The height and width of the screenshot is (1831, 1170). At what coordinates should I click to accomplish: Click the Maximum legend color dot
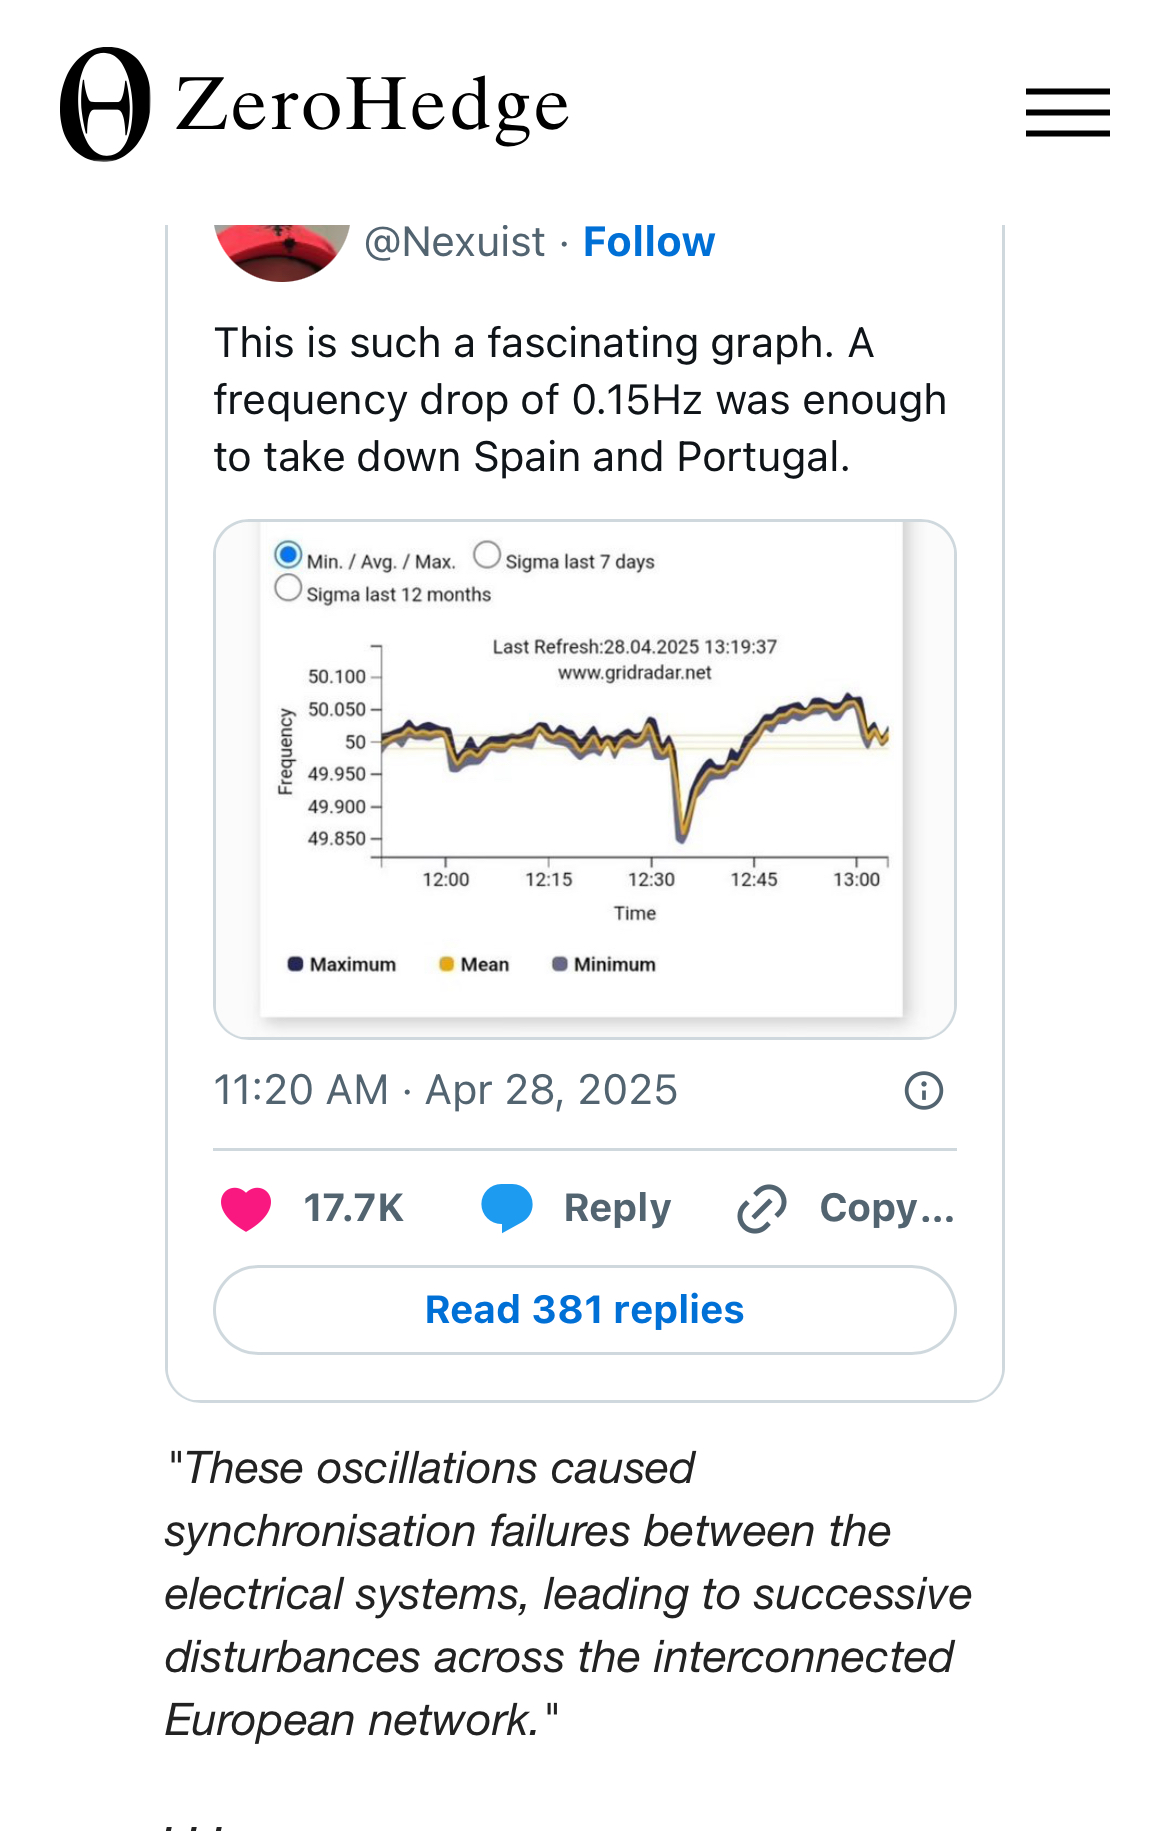click(x=295, y=964)
